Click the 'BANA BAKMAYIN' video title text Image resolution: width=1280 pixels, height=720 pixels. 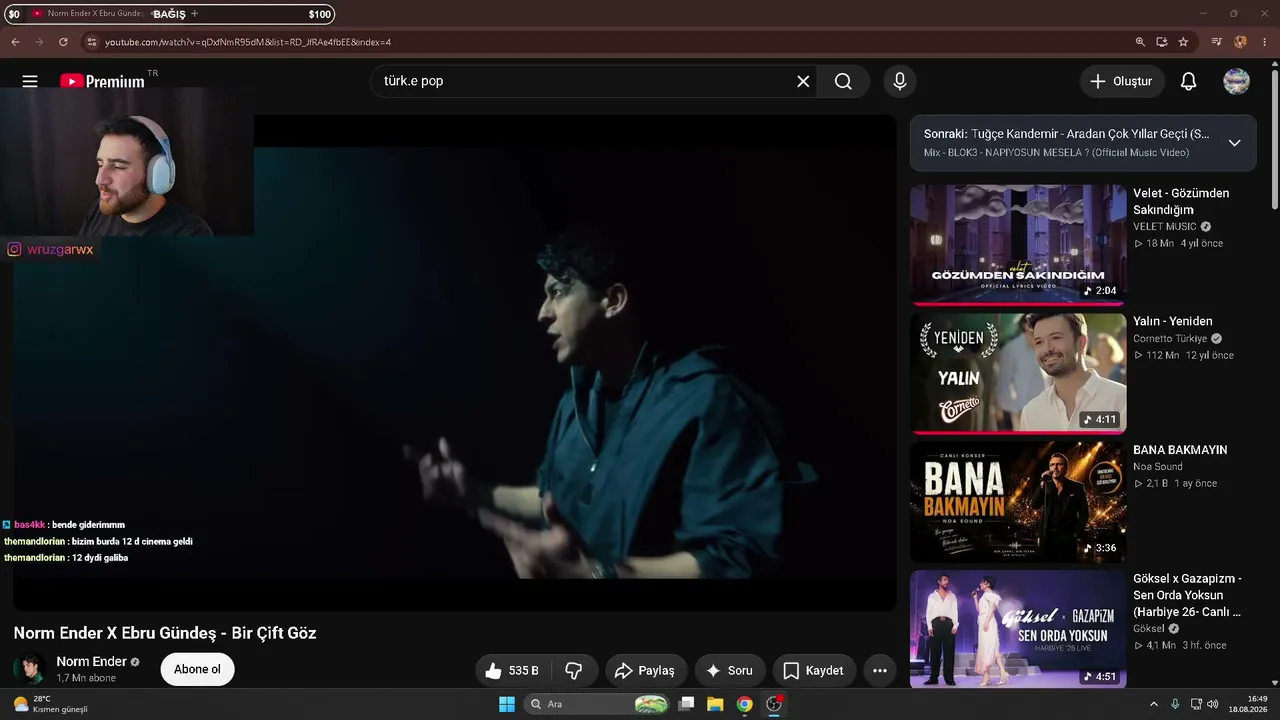tap(1180, 450)
